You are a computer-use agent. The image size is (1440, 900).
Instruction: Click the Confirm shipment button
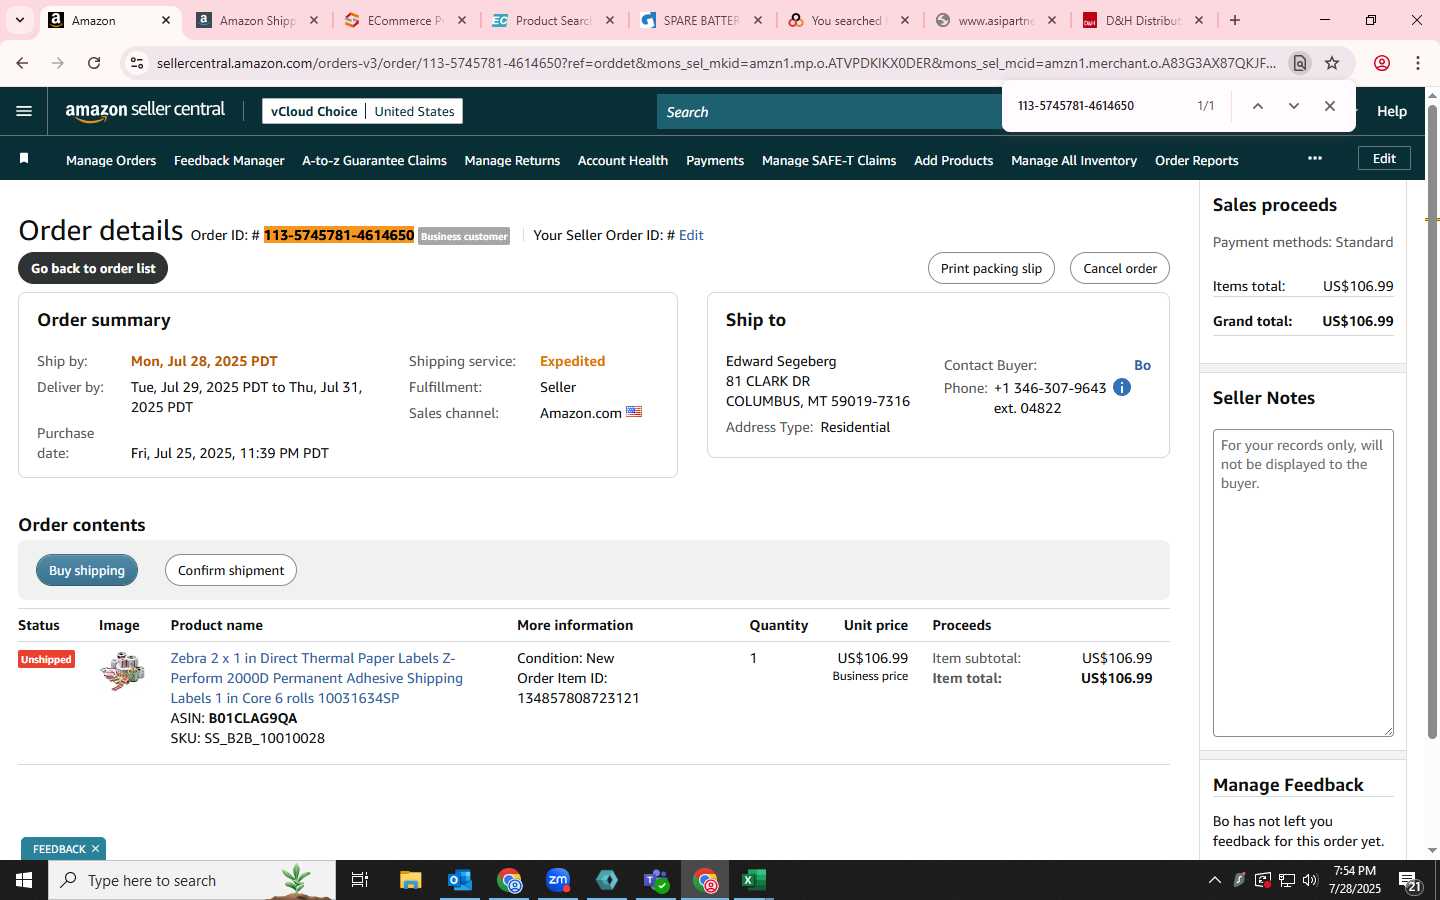(x=231, y=570)
